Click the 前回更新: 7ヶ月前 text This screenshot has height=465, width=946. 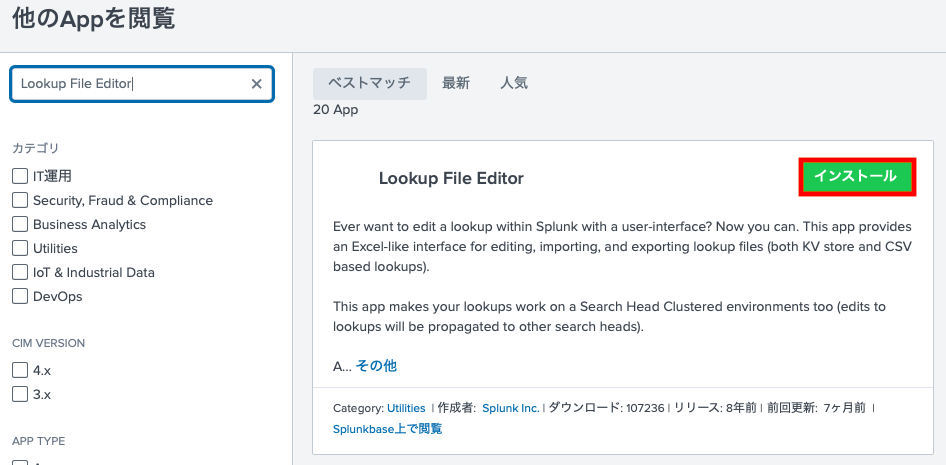(x=816, y=408)
